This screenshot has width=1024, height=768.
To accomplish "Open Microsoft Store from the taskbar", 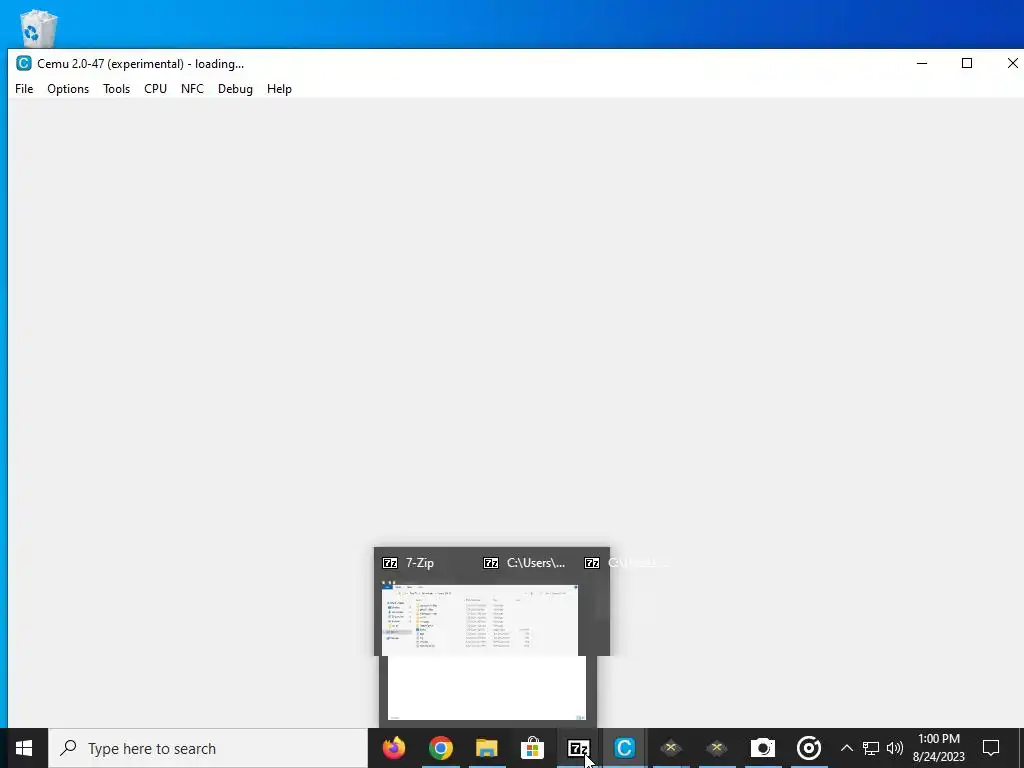I will coord(532,748).
